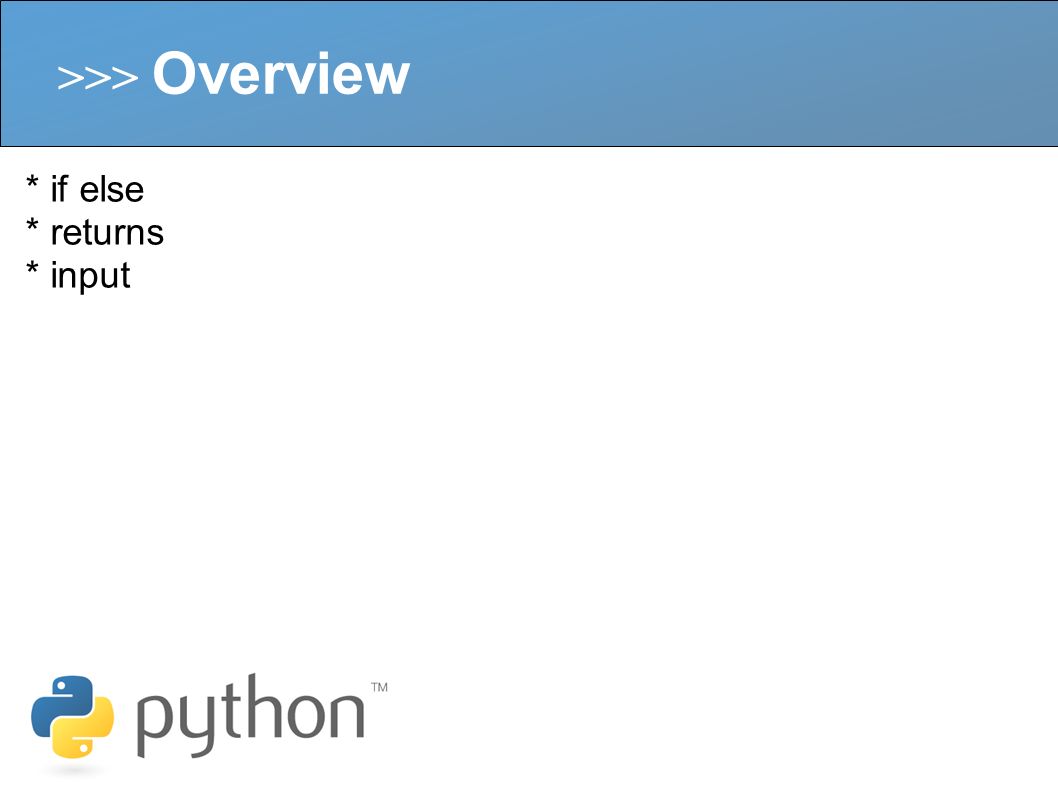Click the asterisk before 'input'

tap(32, 270)
